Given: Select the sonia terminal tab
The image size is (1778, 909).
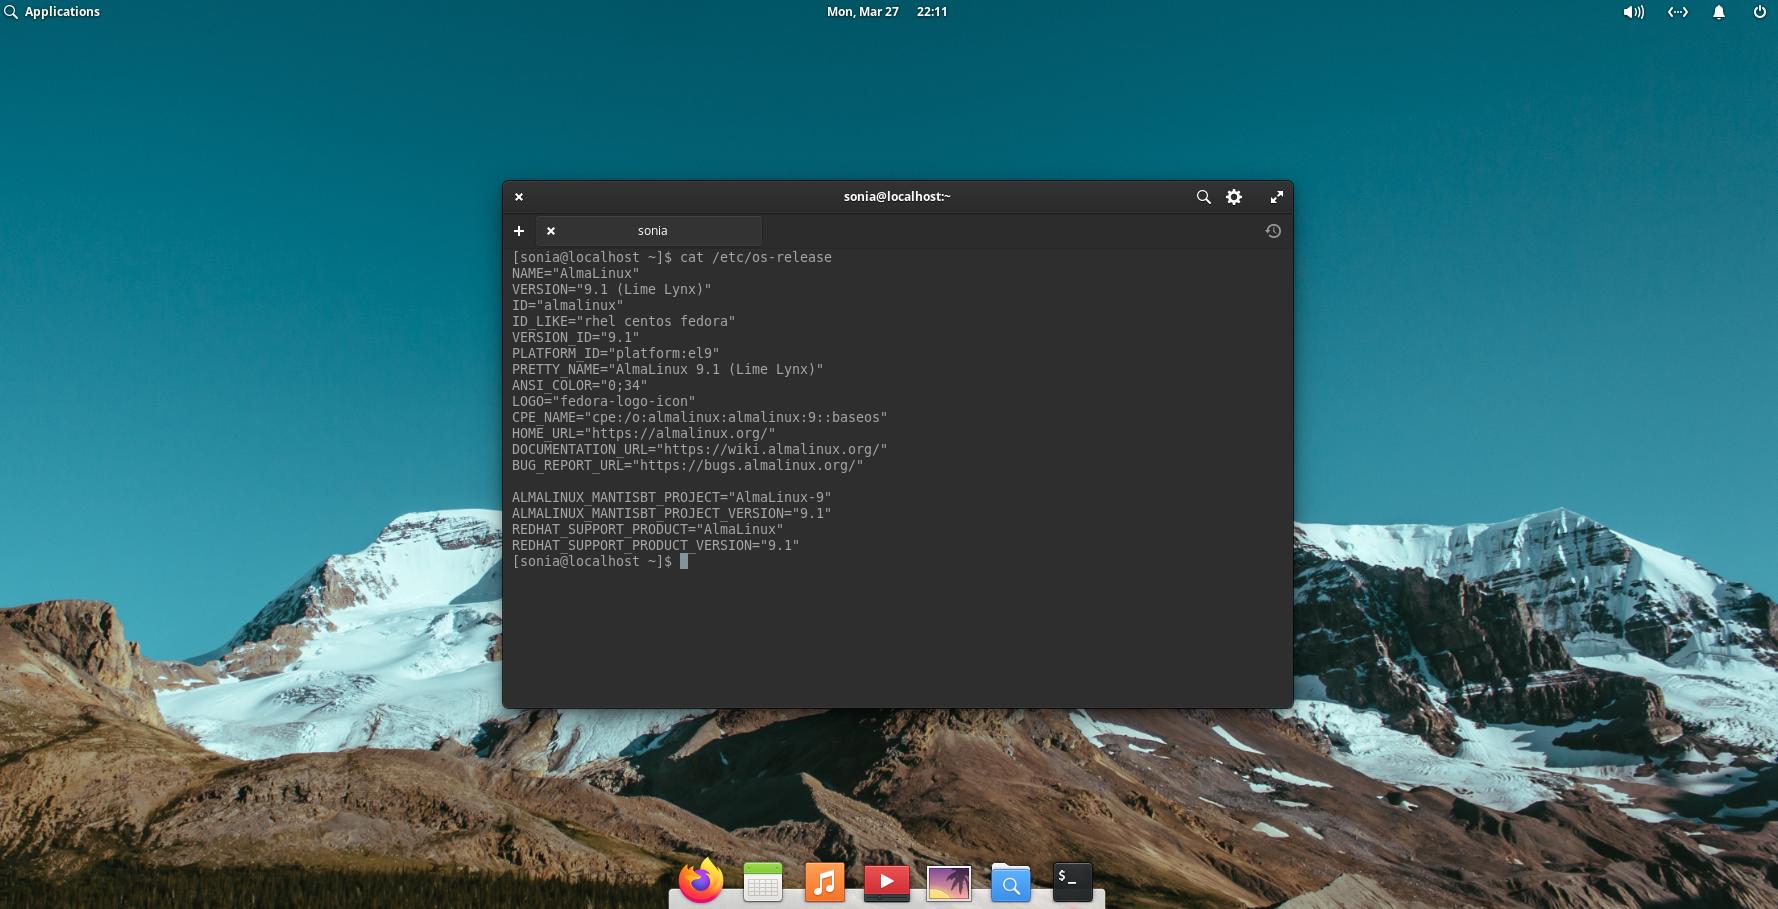Looking at the screenshot, I should 651,231.
